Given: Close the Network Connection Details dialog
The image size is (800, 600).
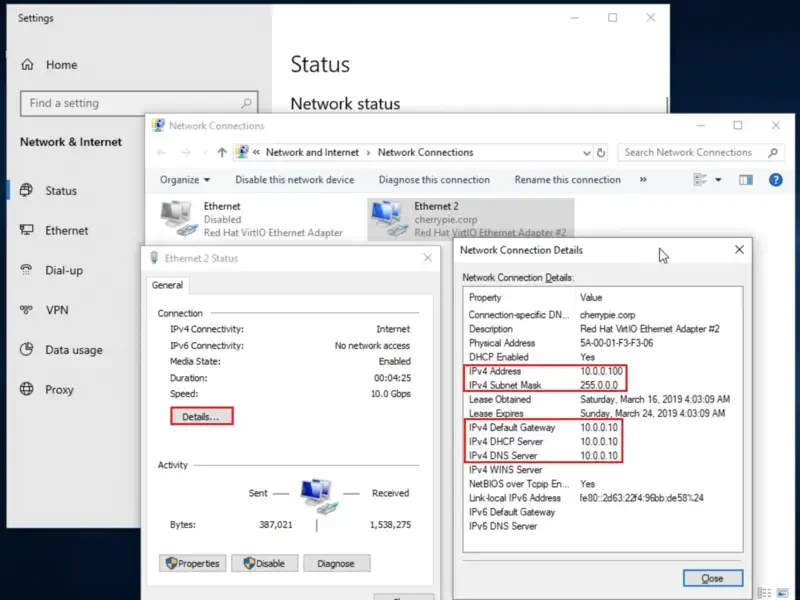Looking at the screenshot, I should click(712, 578).
